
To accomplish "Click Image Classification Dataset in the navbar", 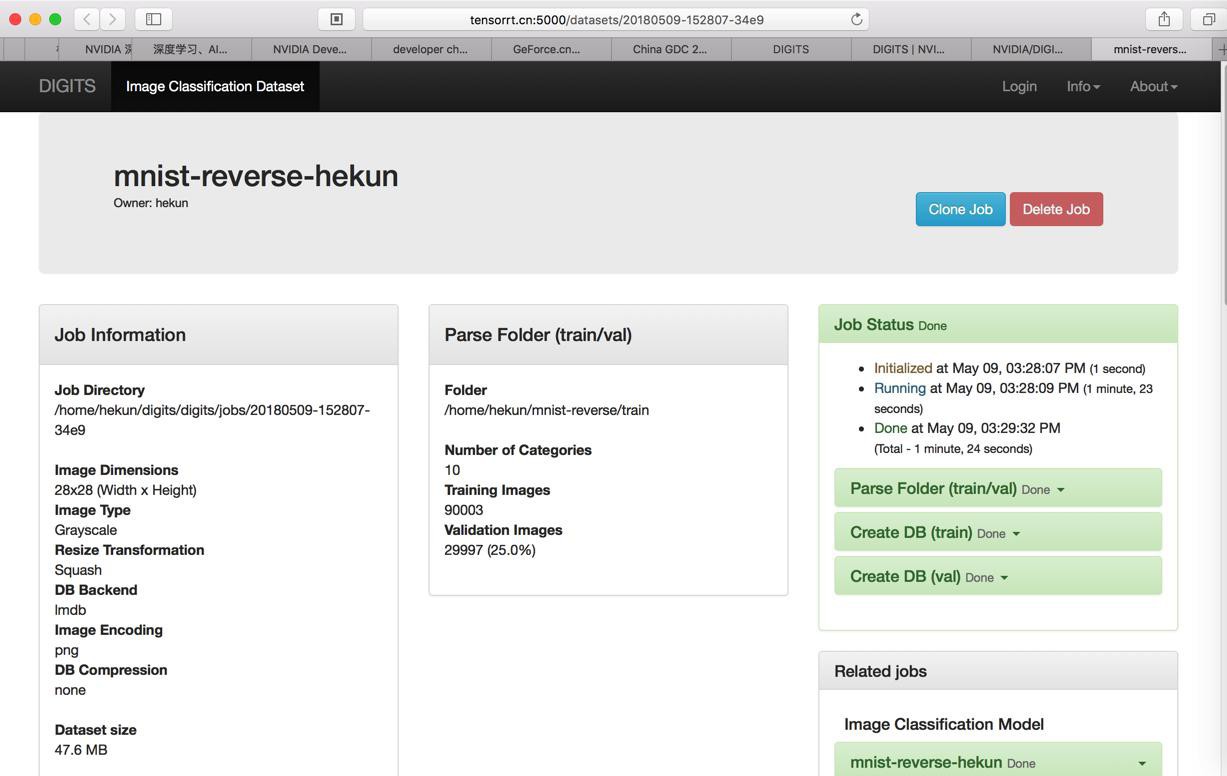I will point(215,86).
